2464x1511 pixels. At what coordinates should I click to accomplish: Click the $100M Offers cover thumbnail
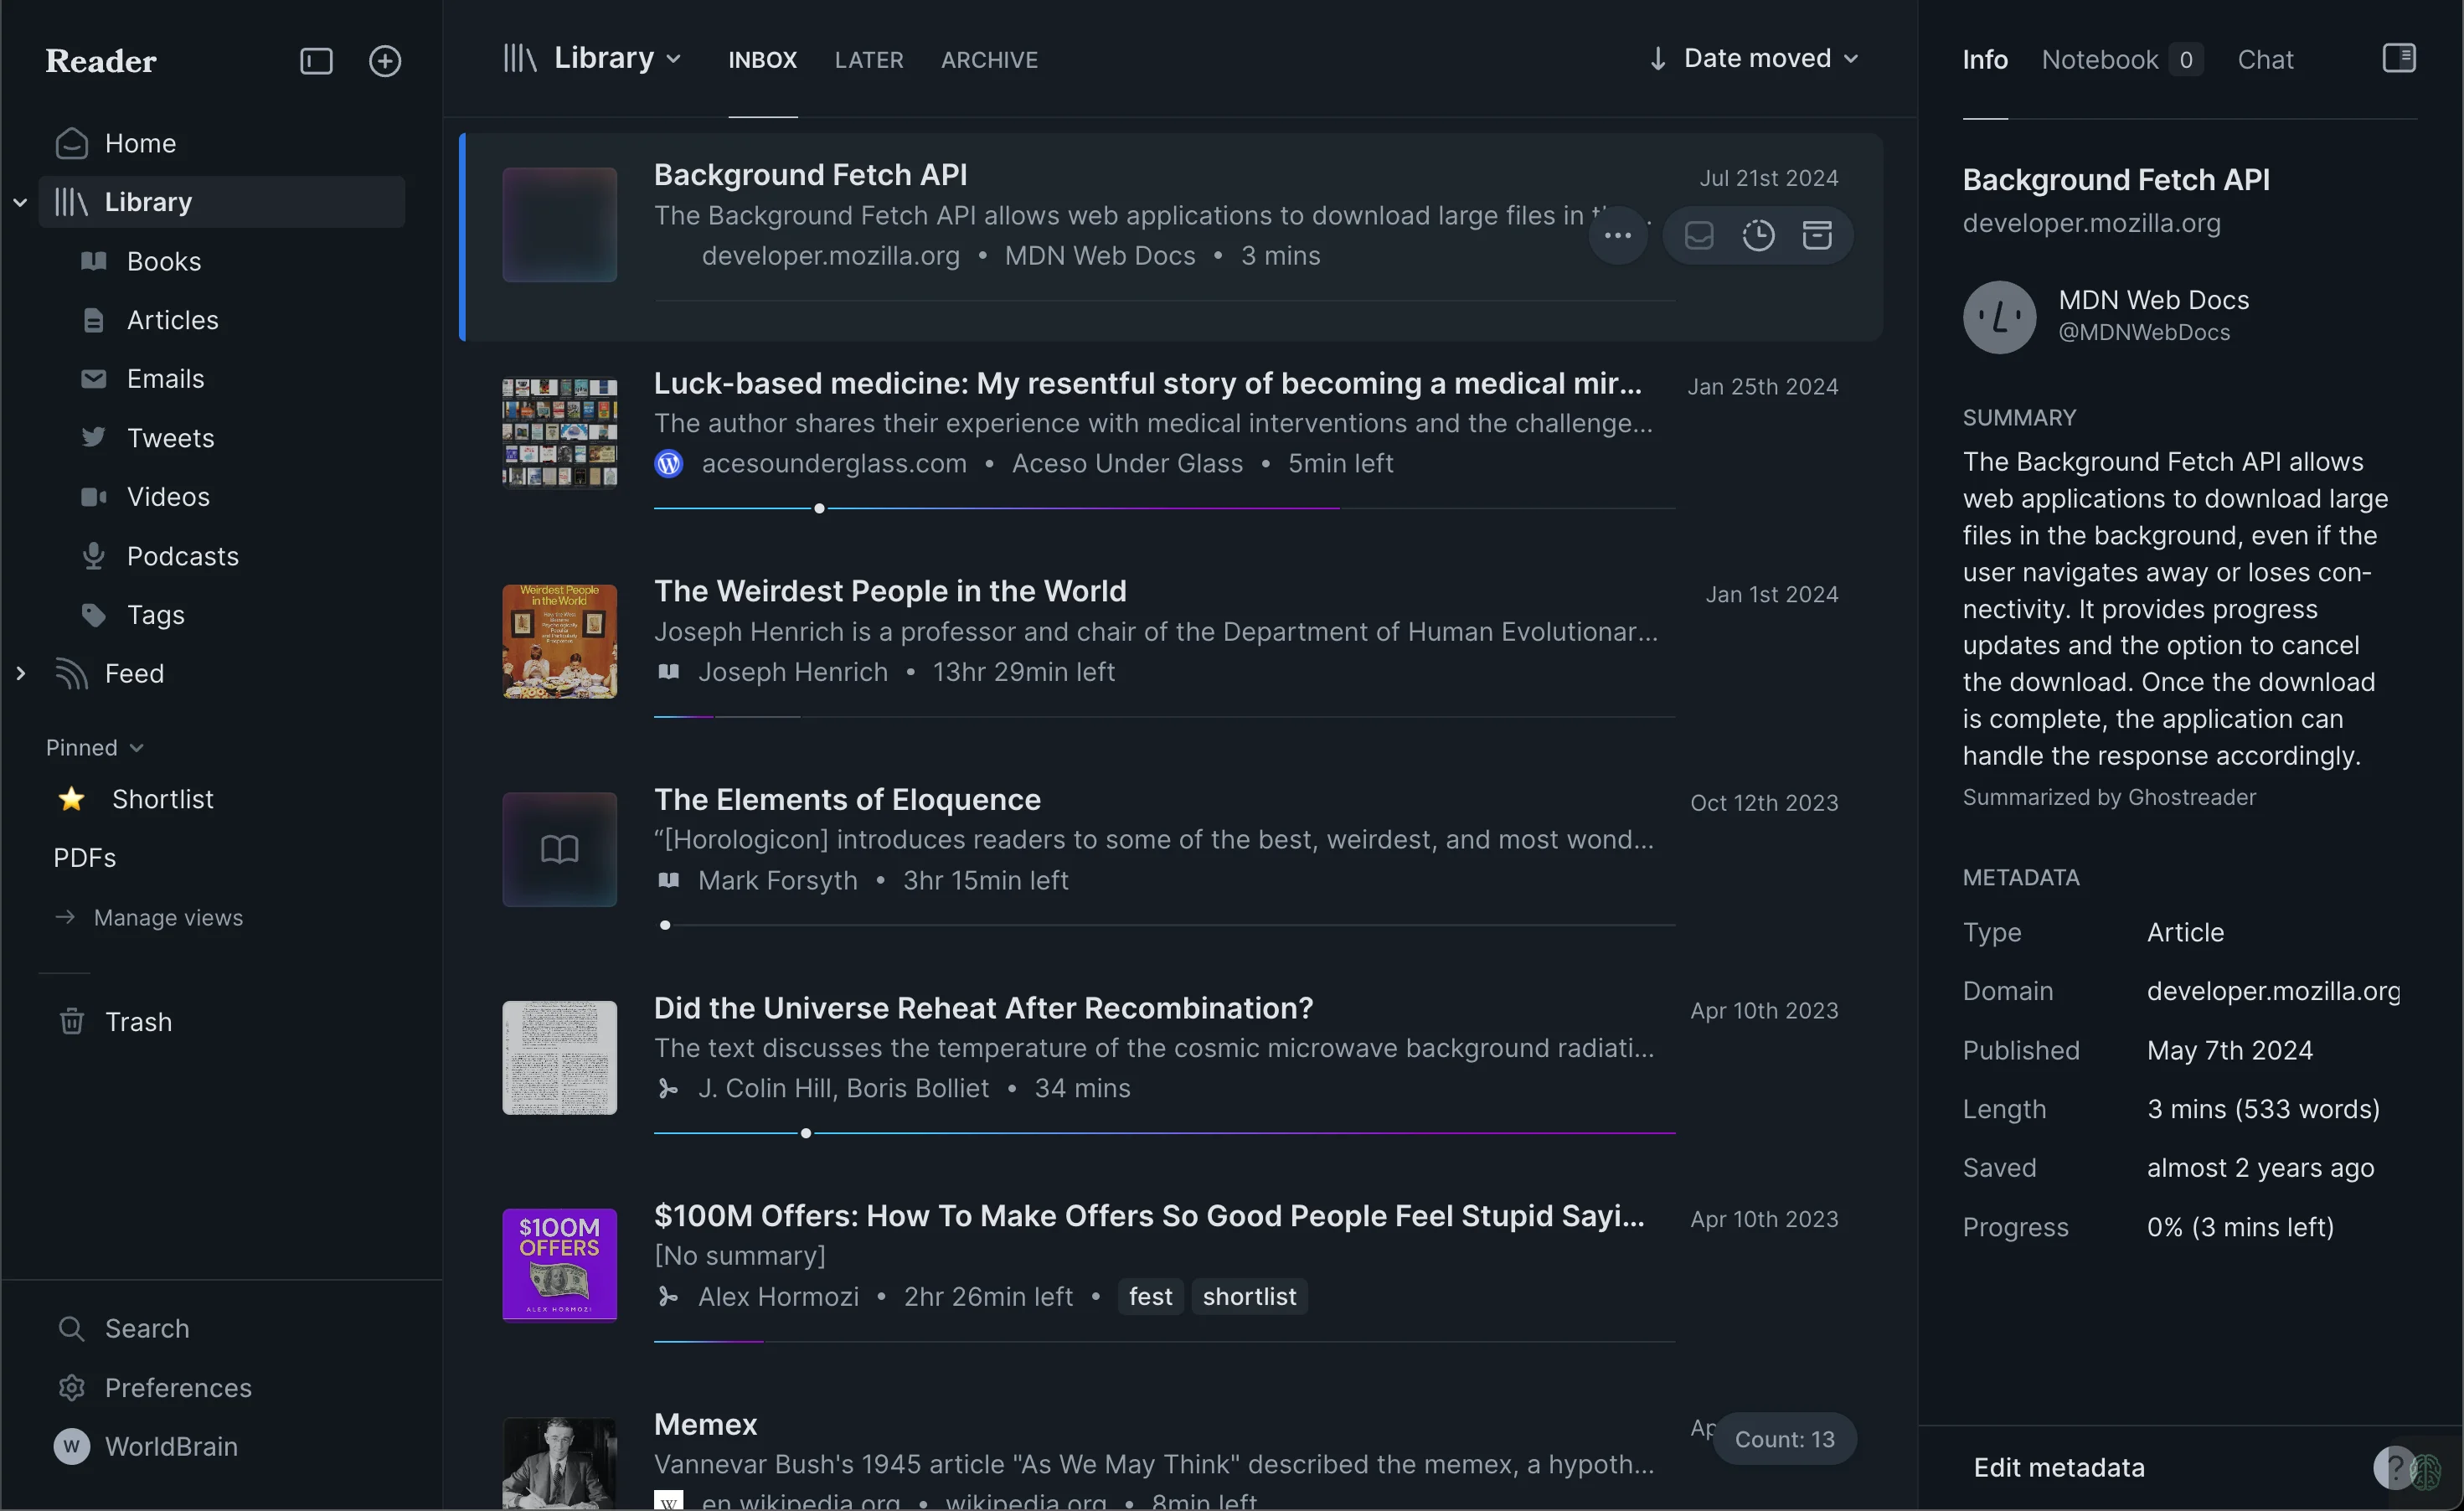[x=559, y=1265]
